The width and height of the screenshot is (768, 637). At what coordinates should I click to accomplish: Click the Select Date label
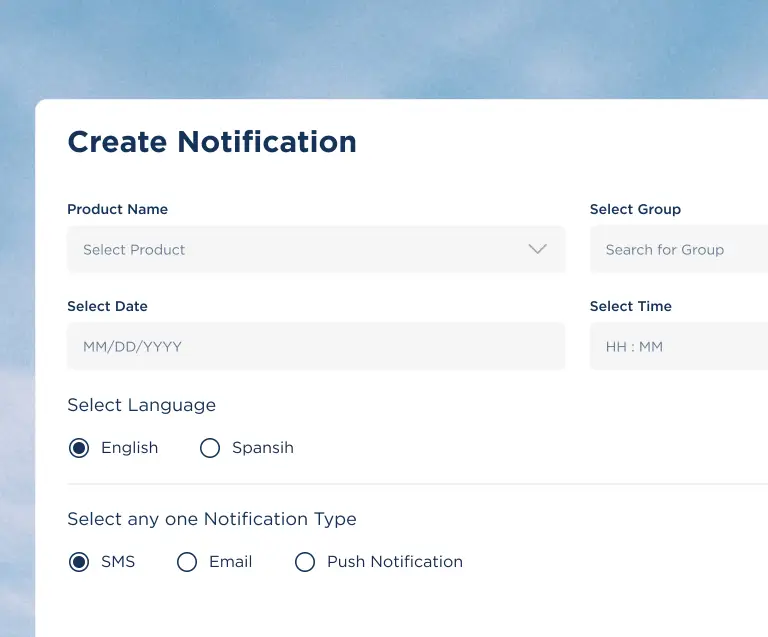pos(107,306)
